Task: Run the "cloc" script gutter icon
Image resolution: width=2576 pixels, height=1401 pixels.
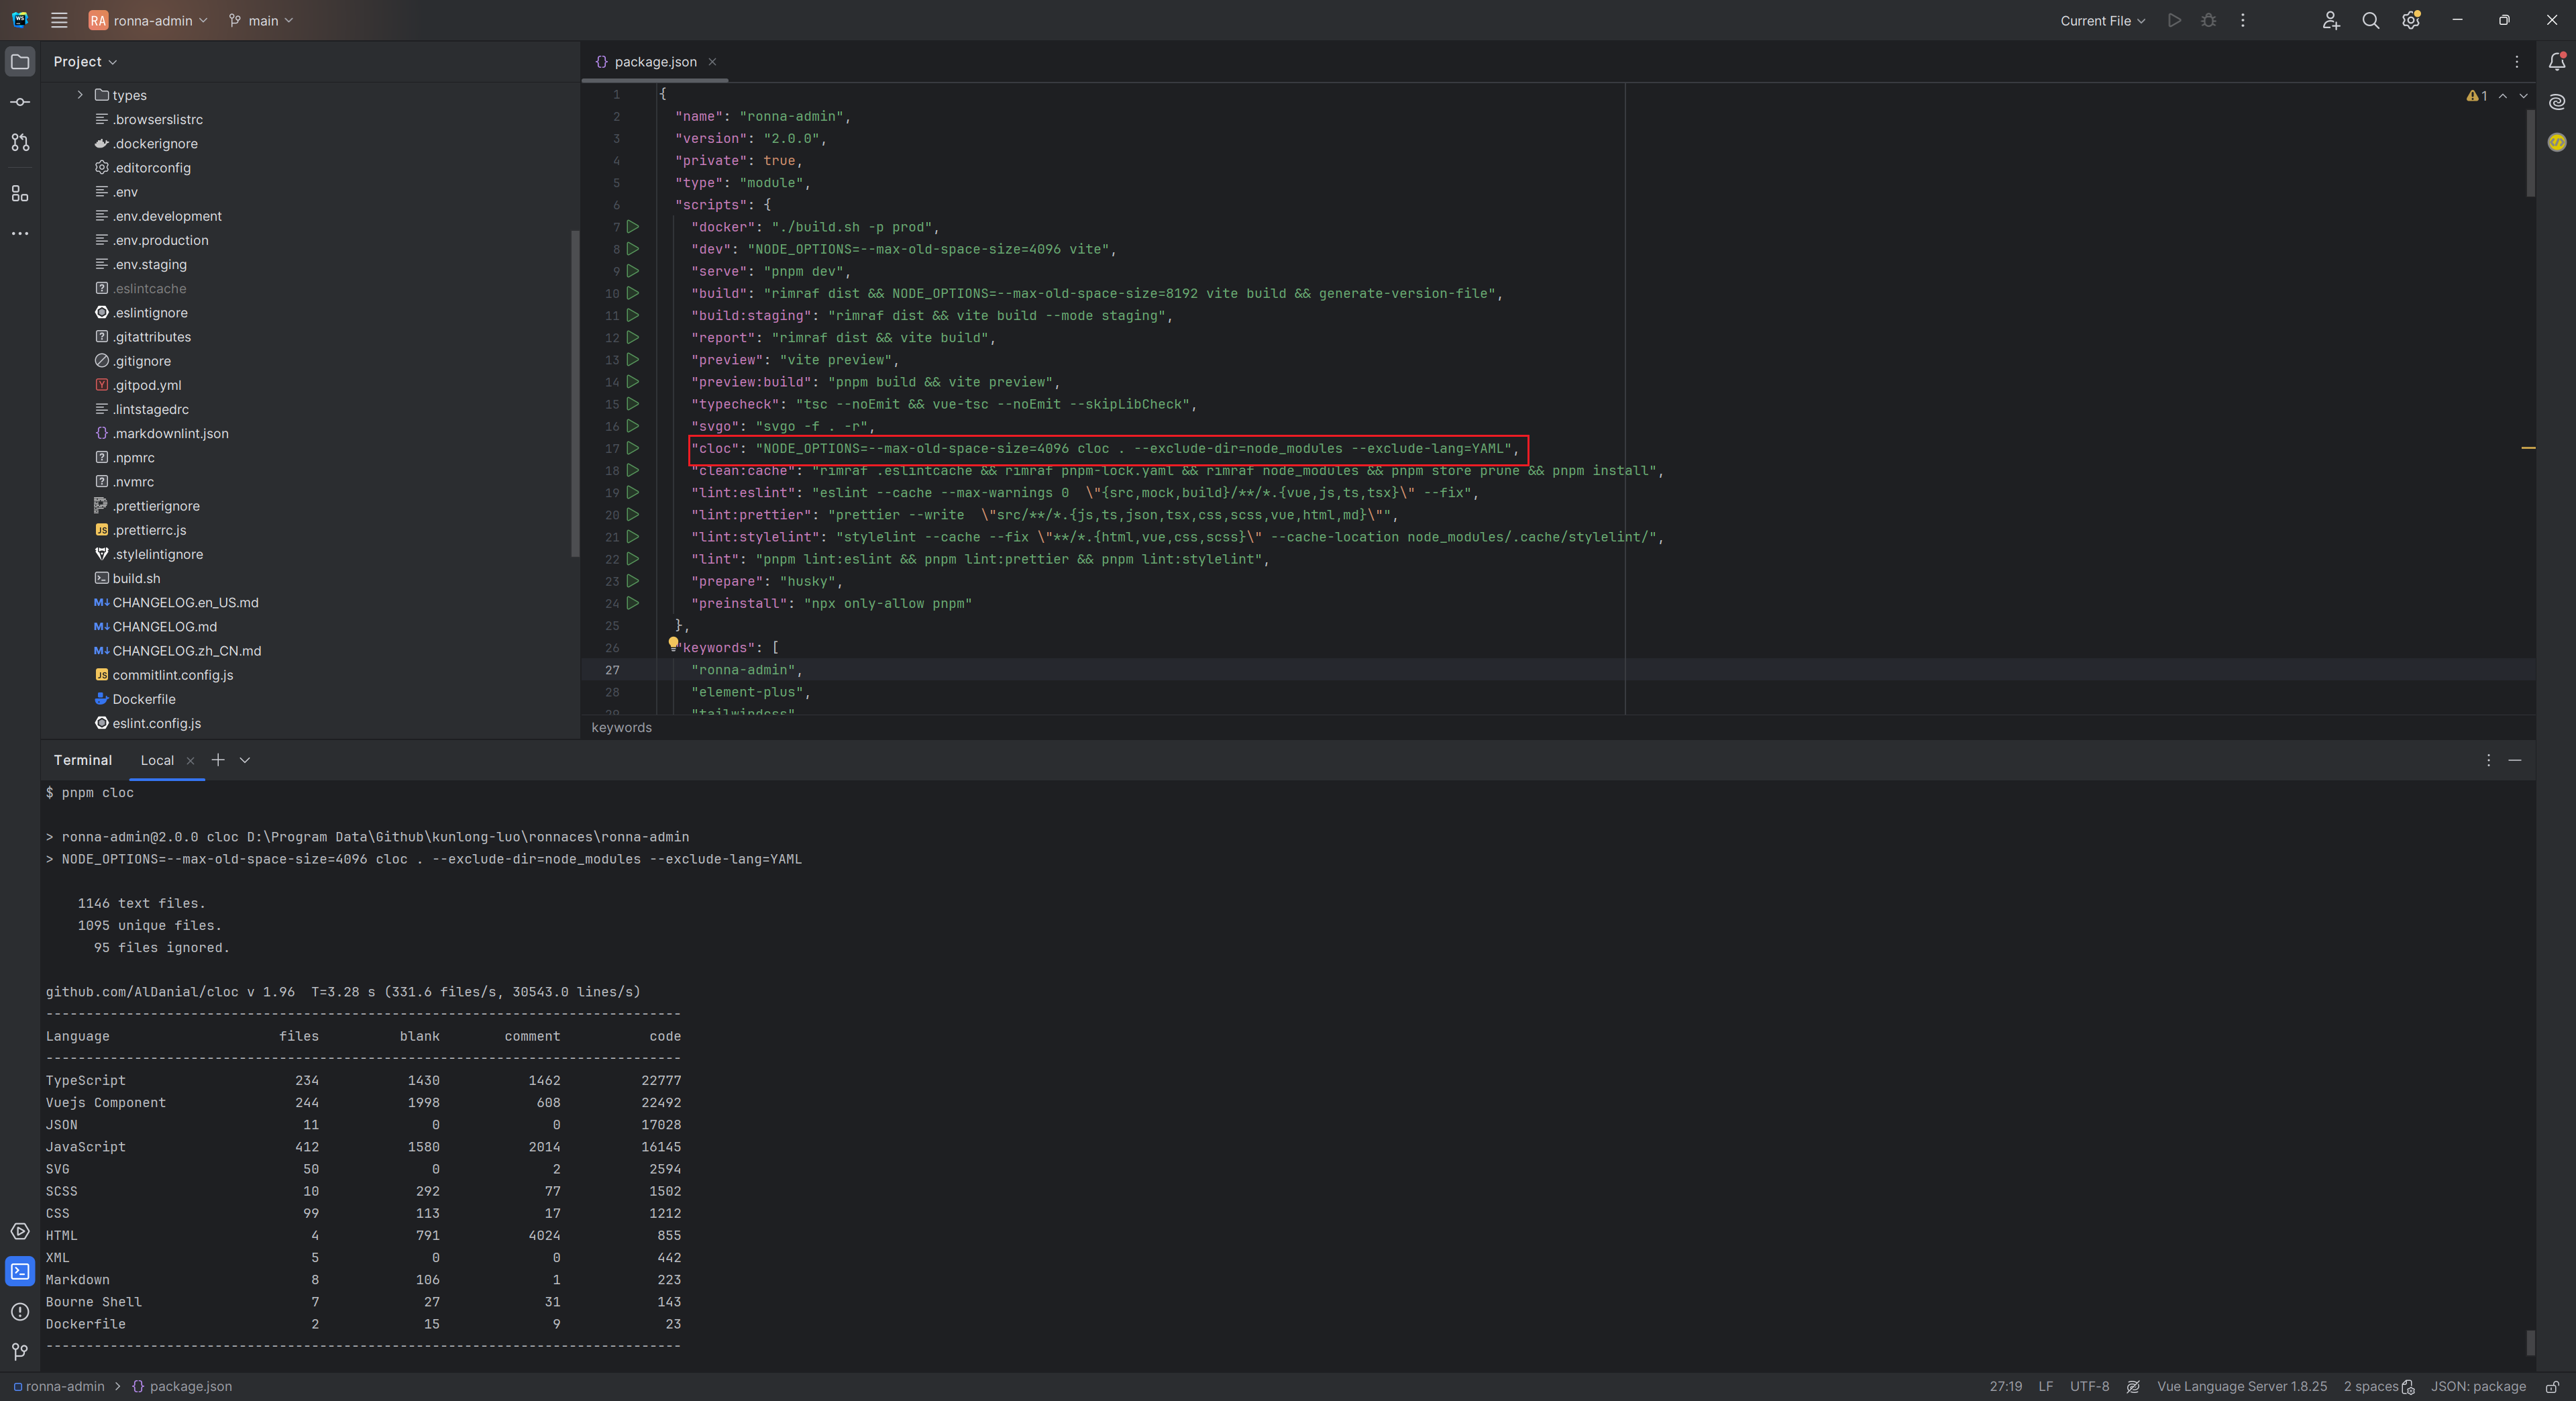Action: tap(633, 448)
